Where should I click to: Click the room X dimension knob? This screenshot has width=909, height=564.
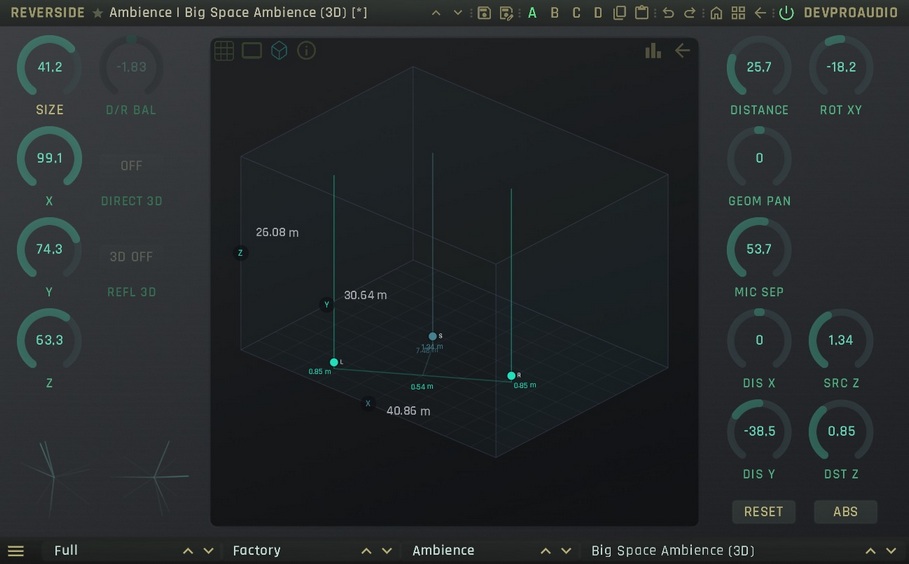[49, 158]
